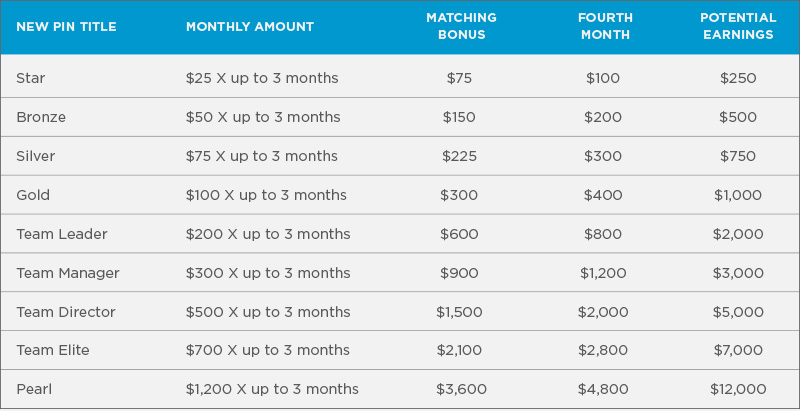Click the $4,800 fourth month value
Screen dimensions: 800x411
603,390
